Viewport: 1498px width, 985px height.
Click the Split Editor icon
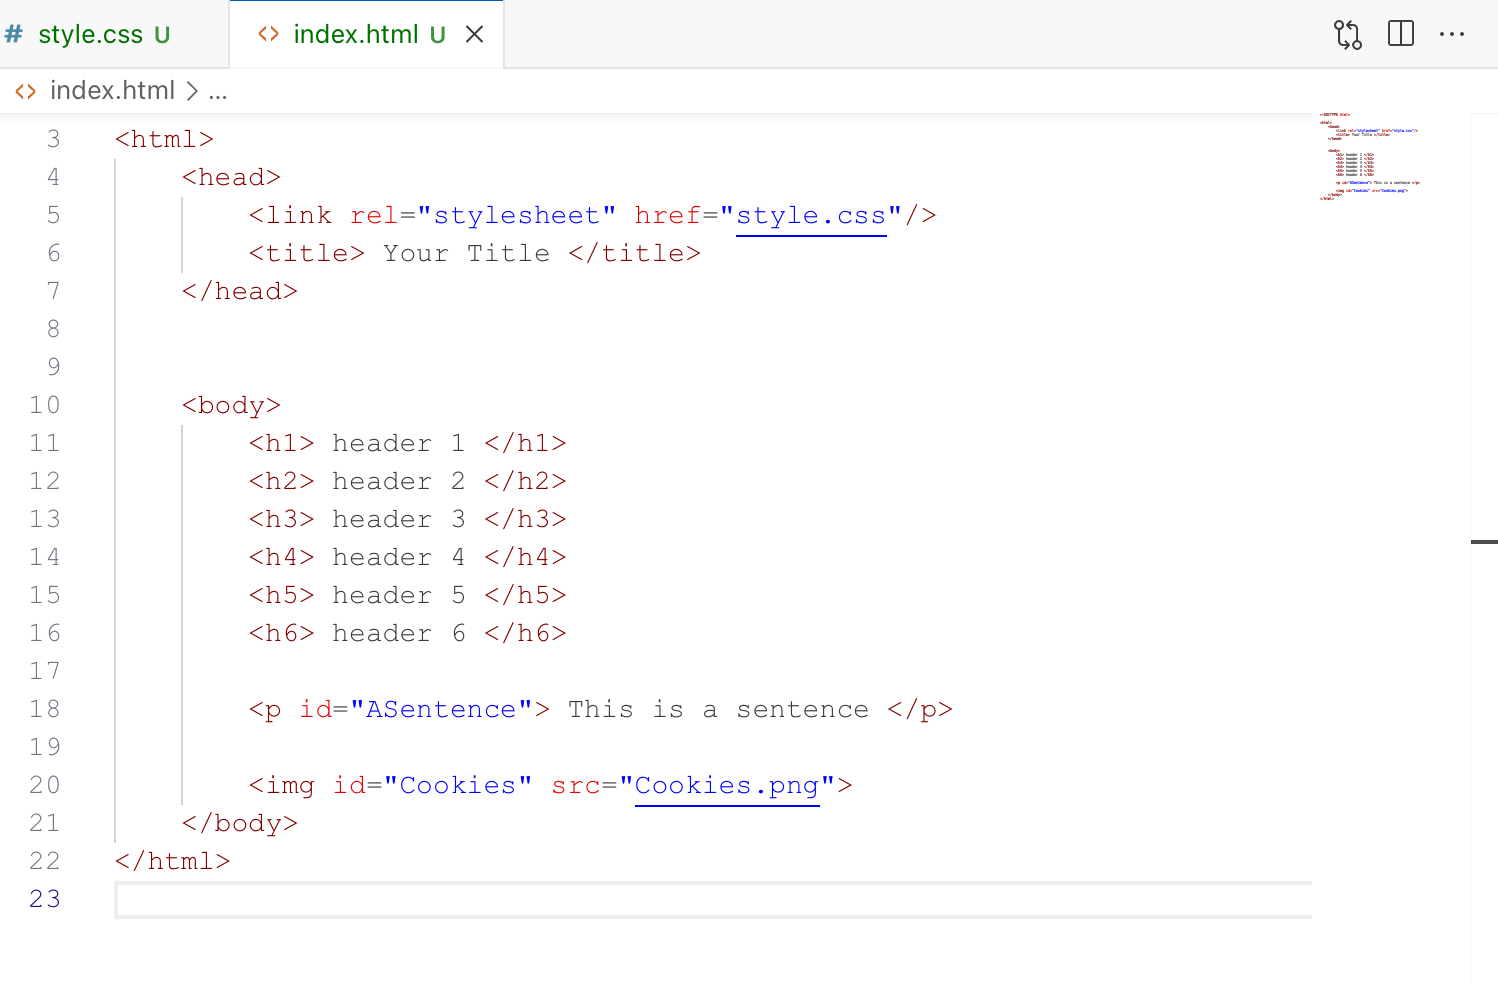[1401, 34]
